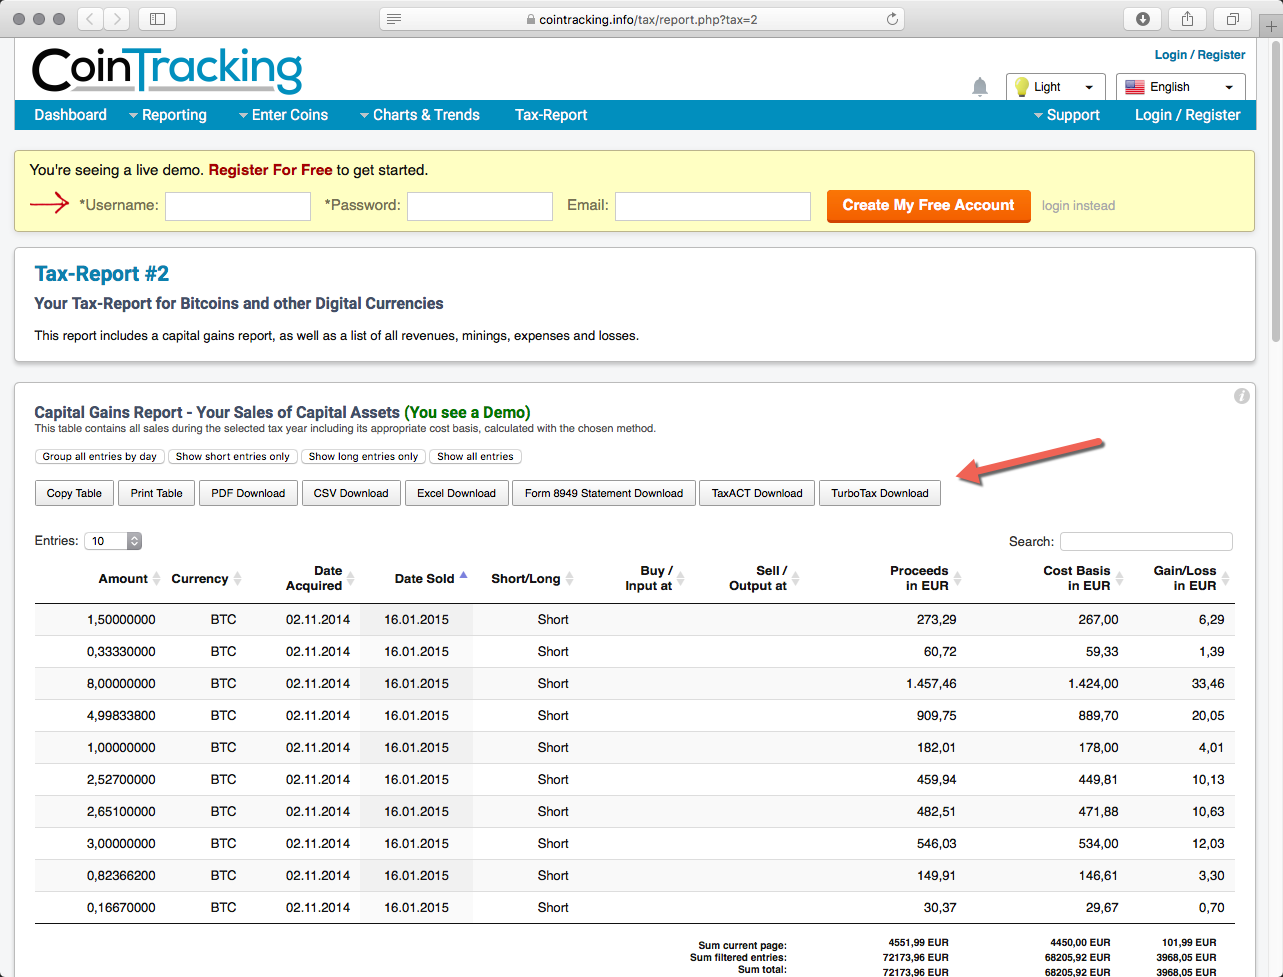The width and height of the screenshot is (1283, 977).
Task: Expand the Charts & Trends menu
Action: click(x=419, y=115)
